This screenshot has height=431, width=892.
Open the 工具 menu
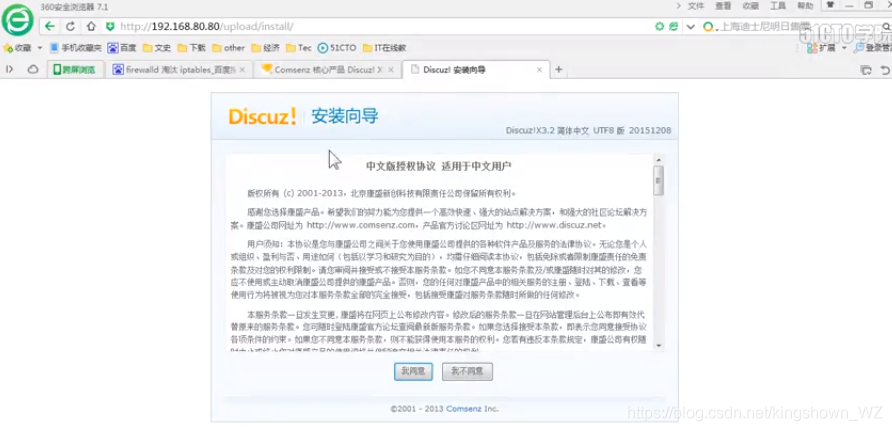(778, 6)
